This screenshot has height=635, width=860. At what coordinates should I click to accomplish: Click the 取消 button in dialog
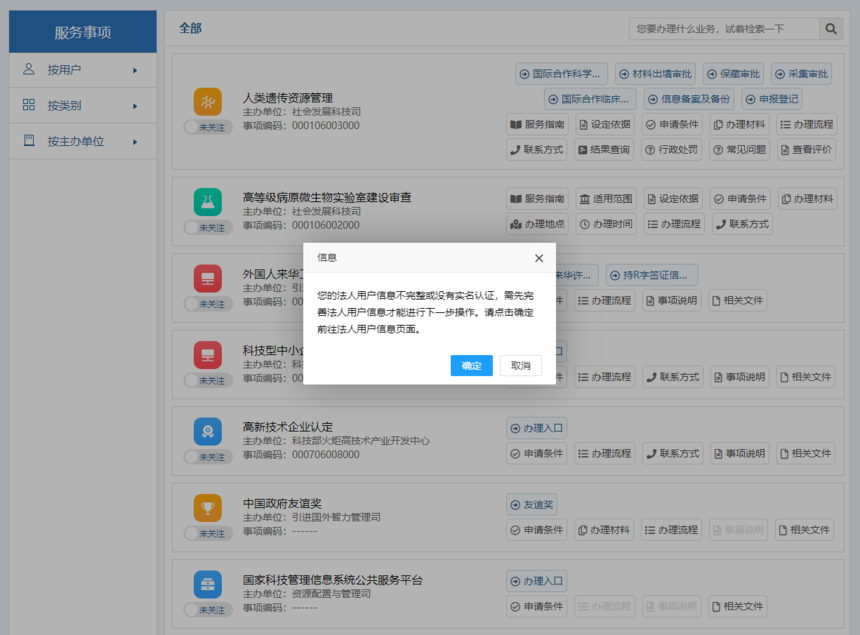point(521,366)
